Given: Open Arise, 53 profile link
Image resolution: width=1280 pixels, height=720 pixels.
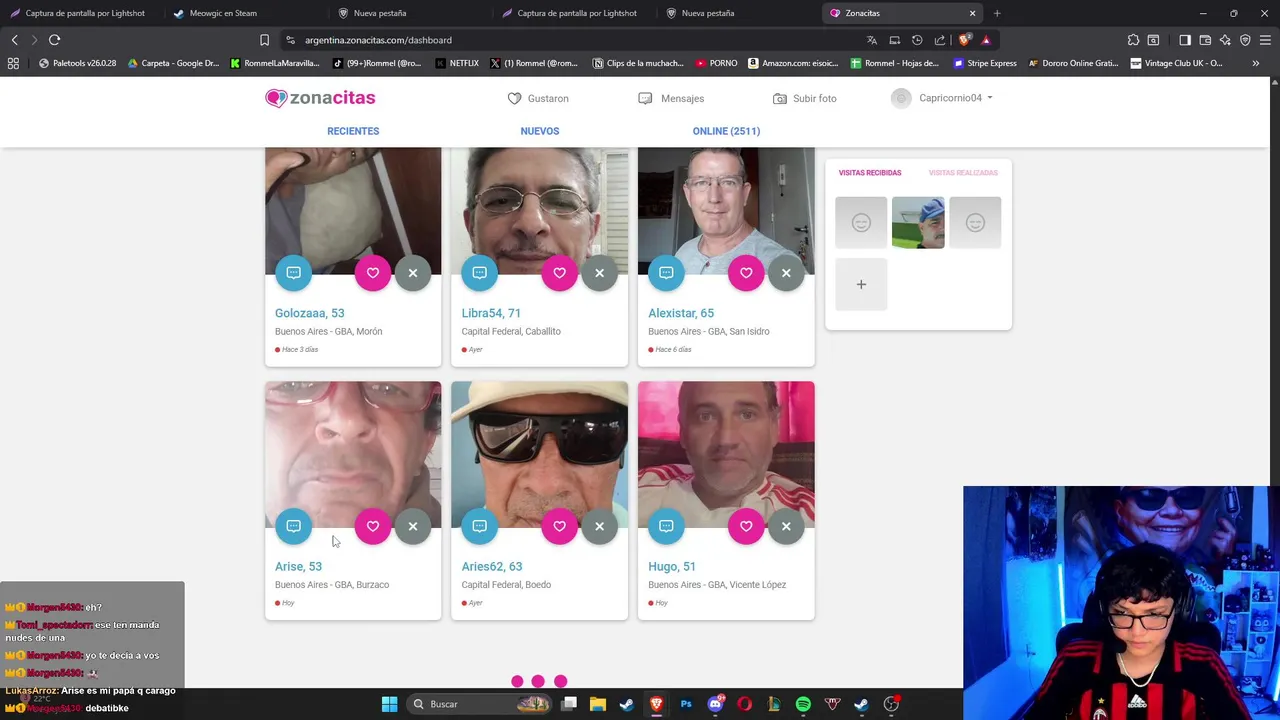Looking at the screenshot, I should click(x=298, y=566).
